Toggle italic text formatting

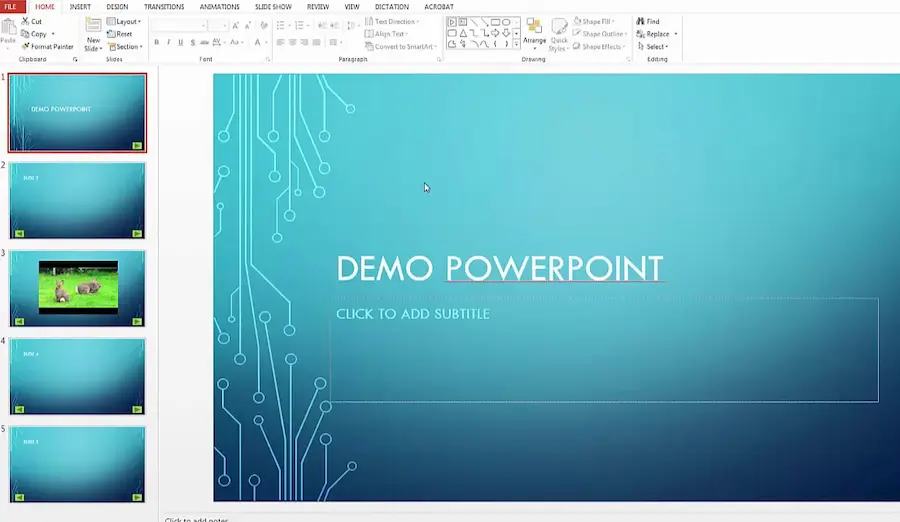(168, 42)
